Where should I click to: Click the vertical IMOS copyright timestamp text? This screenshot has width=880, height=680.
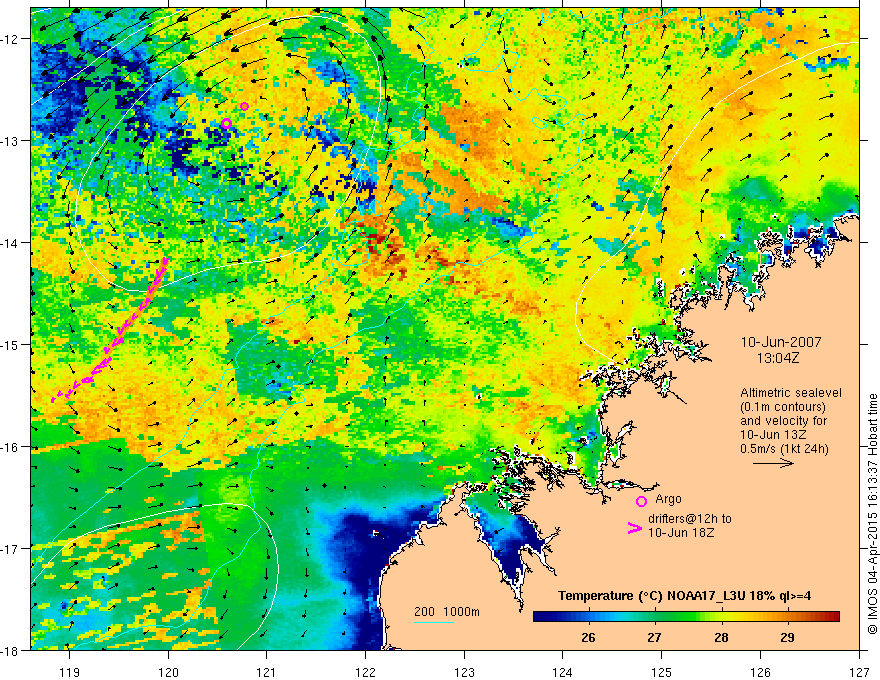click(x=873, y=515)
